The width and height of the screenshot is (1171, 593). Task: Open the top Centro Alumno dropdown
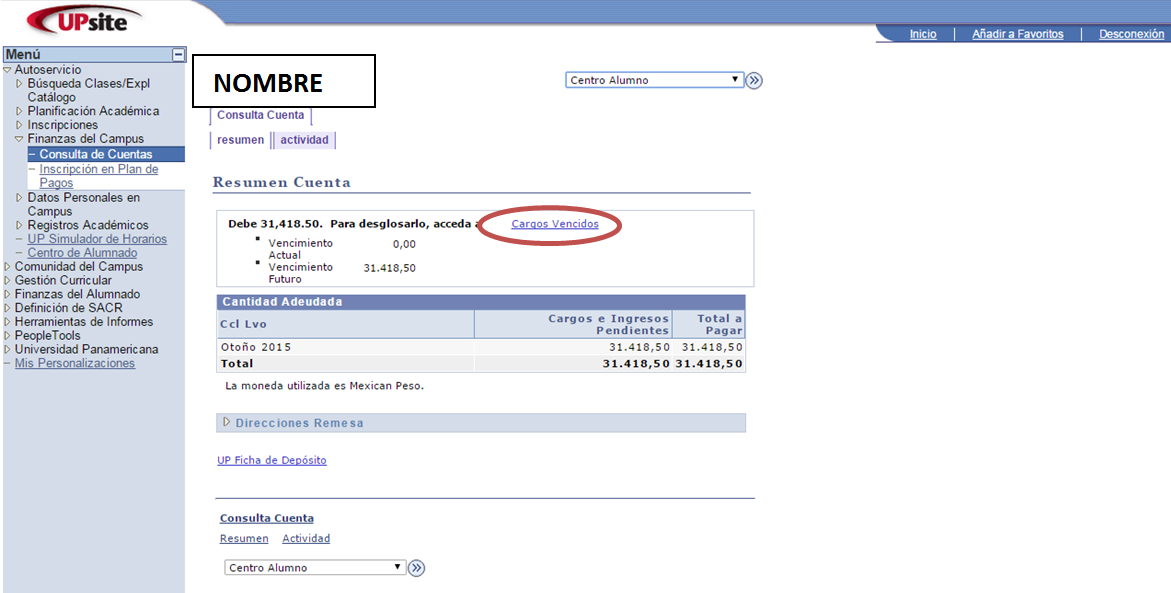pyautogui.click(x=654, y=80)
